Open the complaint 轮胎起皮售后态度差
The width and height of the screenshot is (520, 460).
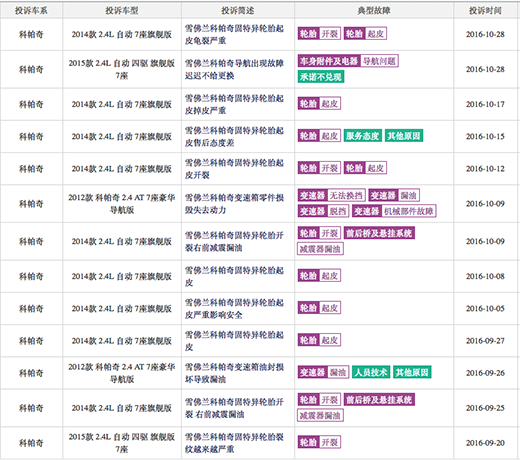[x=234, y=137]
